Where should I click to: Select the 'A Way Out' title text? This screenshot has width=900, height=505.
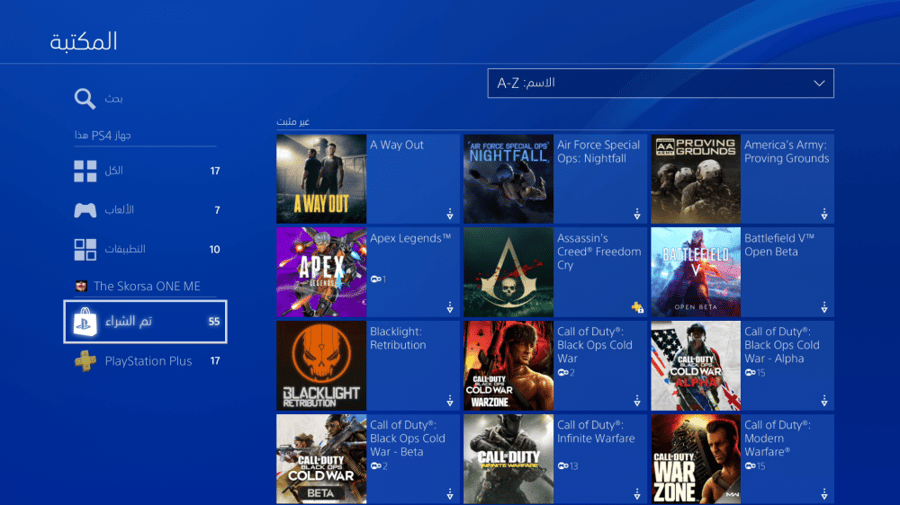397,145
